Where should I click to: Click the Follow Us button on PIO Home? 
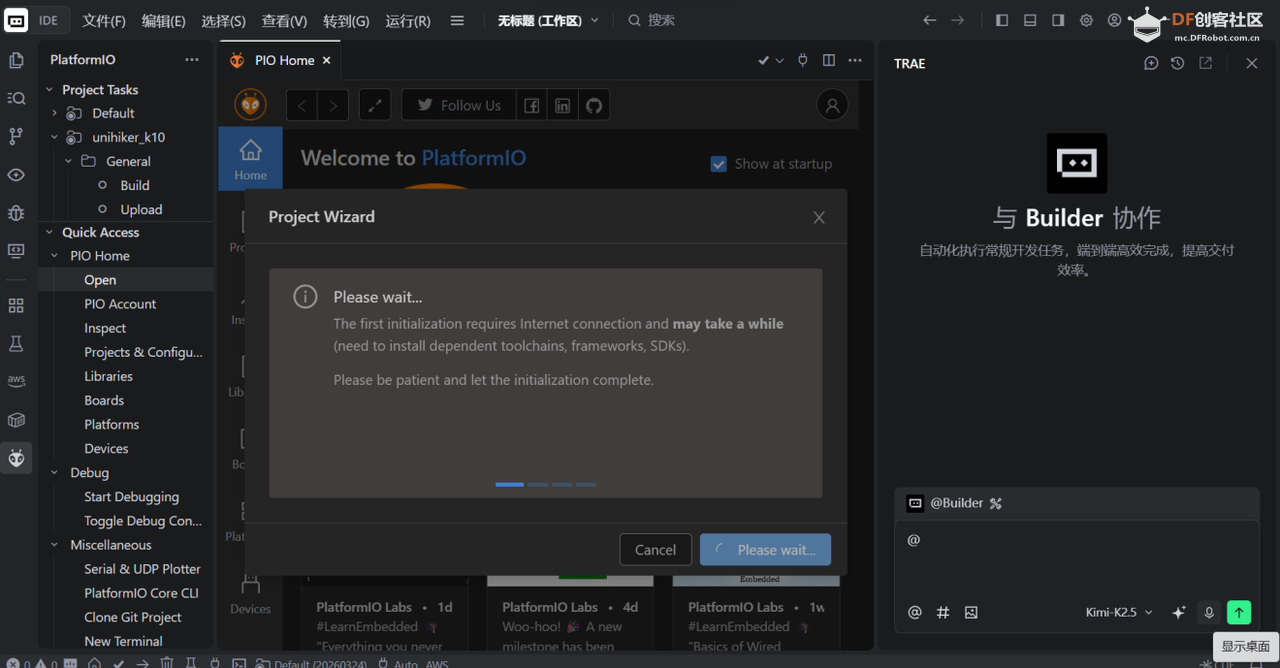click(458, 104)
